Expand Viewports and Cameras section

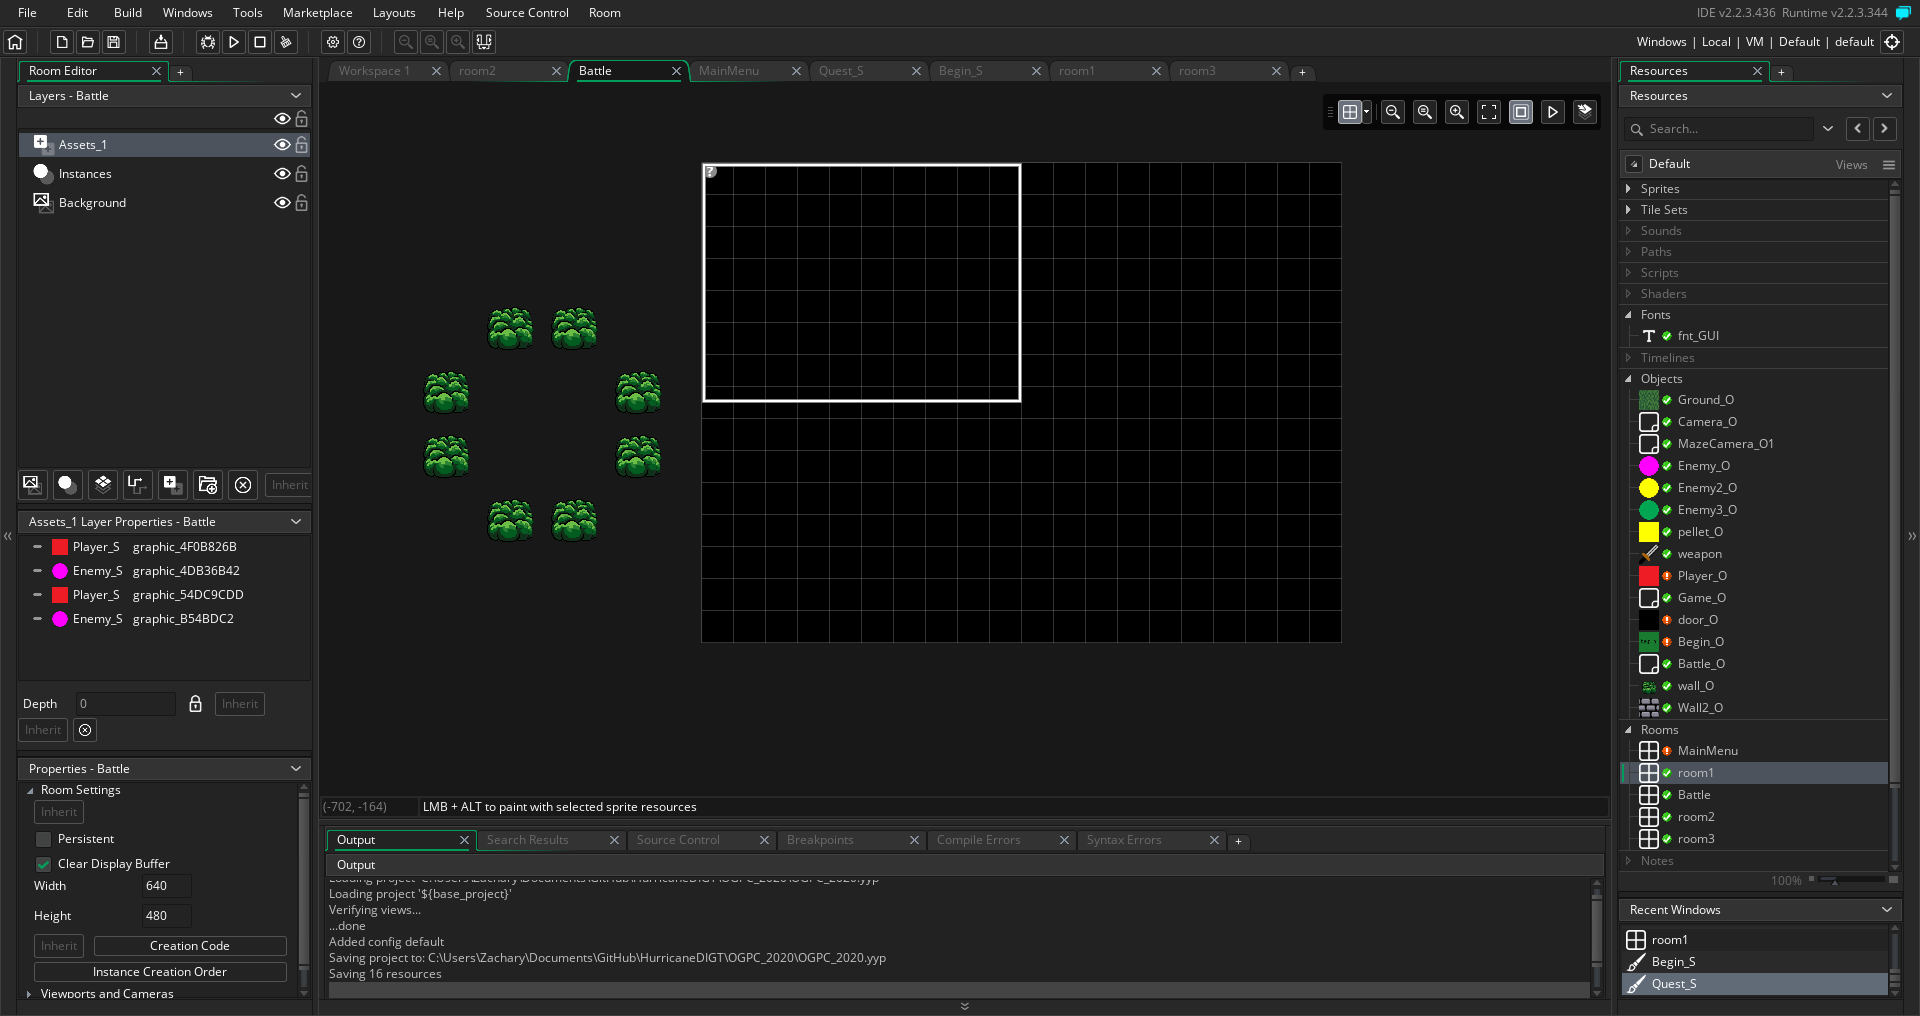(29, 994)
